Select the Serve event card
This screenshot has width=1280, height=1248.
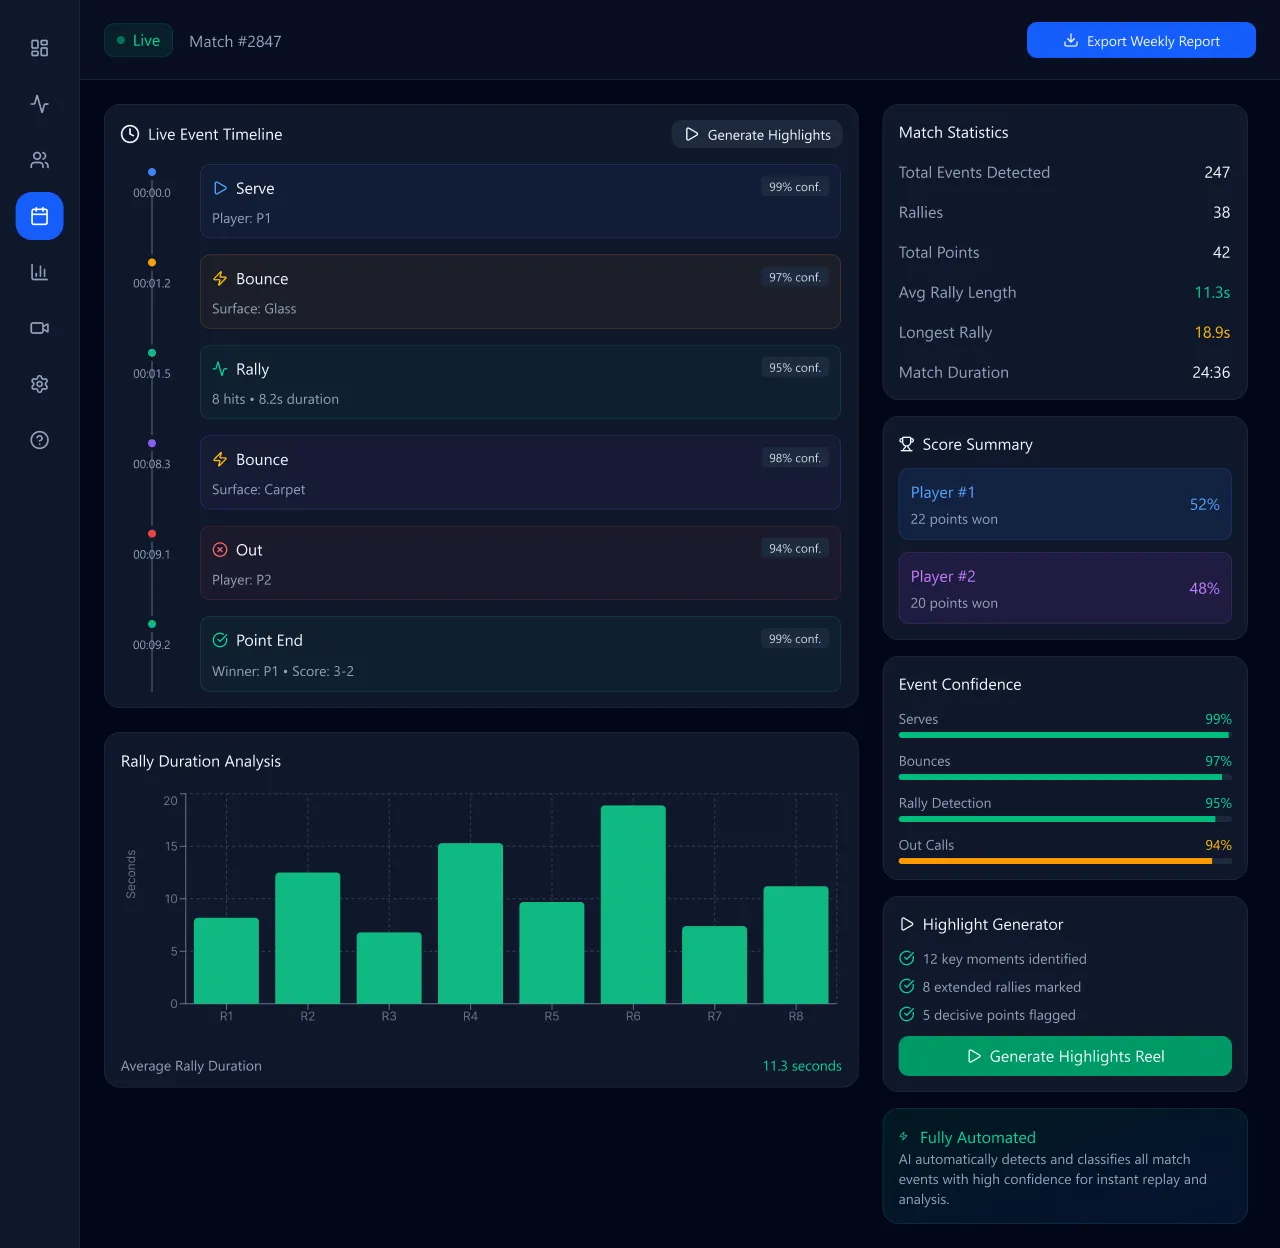click(519, 201)
